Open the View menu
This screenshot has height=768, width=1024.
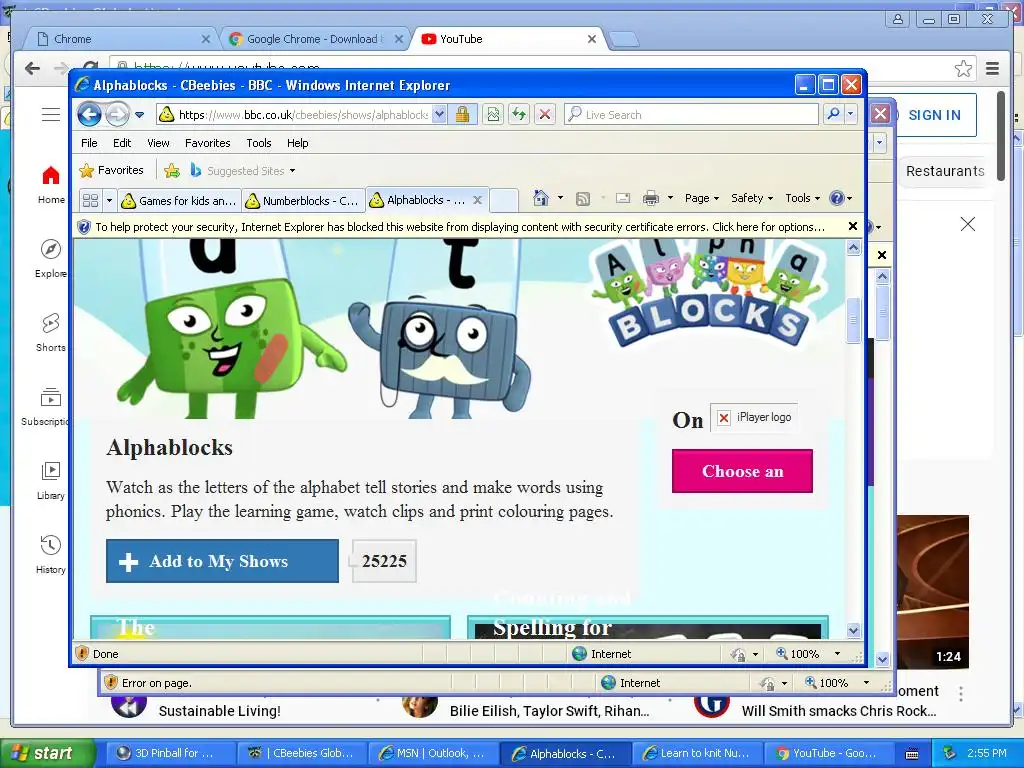click(158, 143)
